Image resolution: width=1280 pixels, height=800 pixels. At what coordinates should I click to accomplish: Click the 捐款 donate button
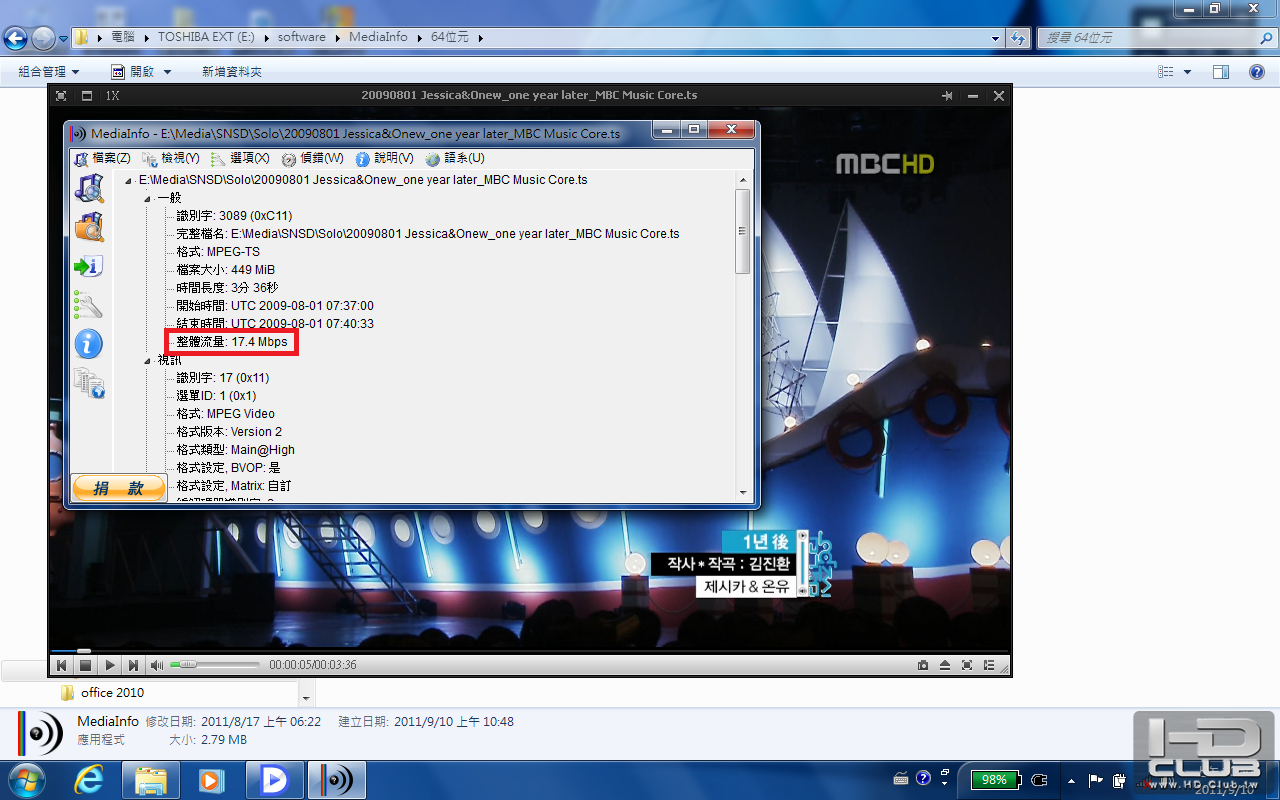119,488
